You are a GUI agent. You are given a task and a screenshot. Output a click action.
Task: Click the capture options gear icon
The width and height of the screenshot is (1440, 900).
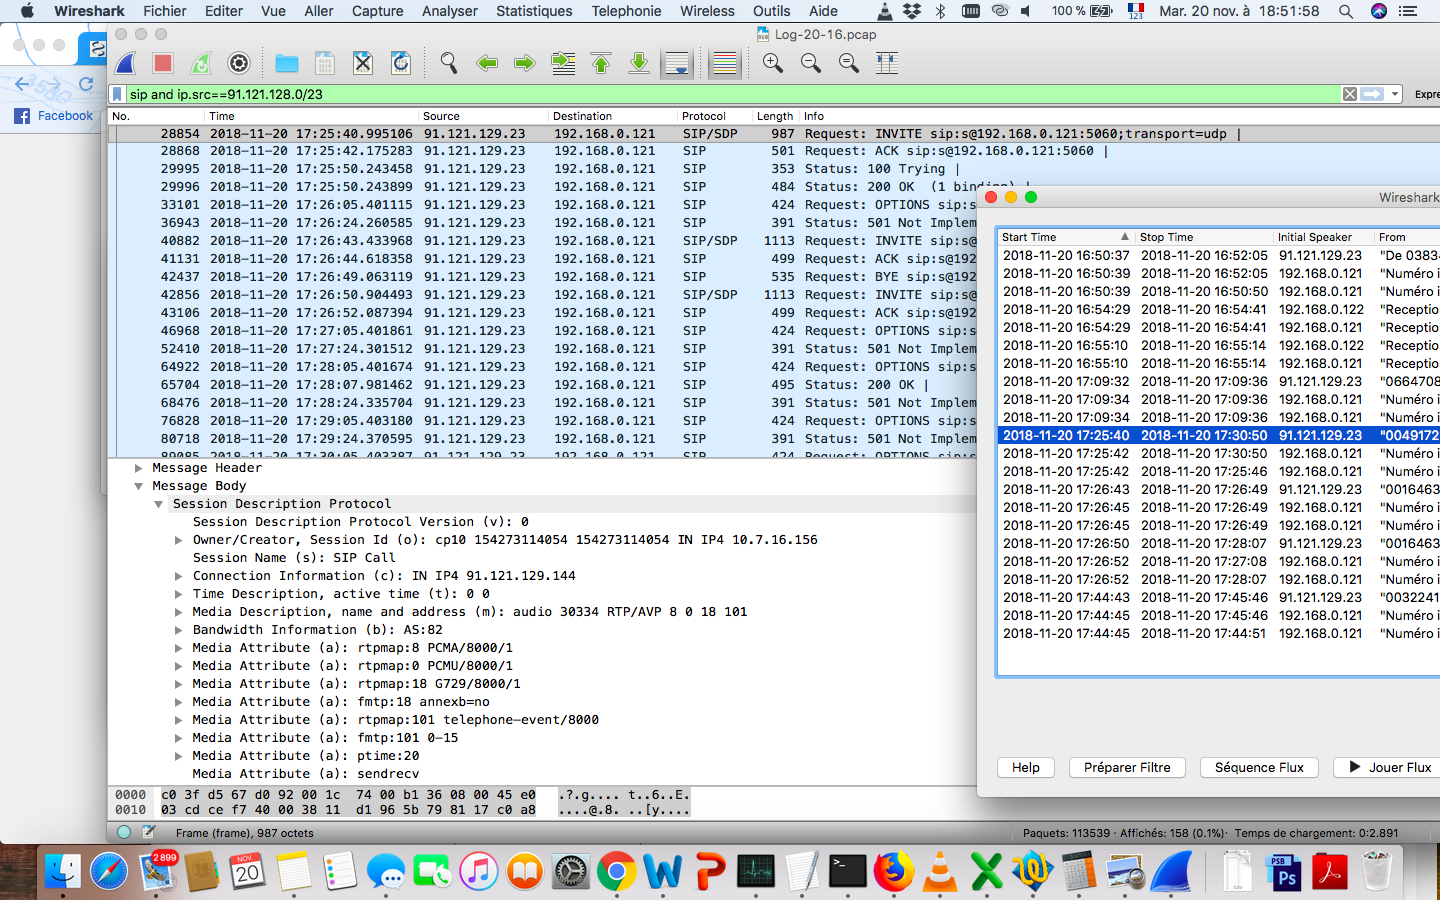click(x=239, y=63)
